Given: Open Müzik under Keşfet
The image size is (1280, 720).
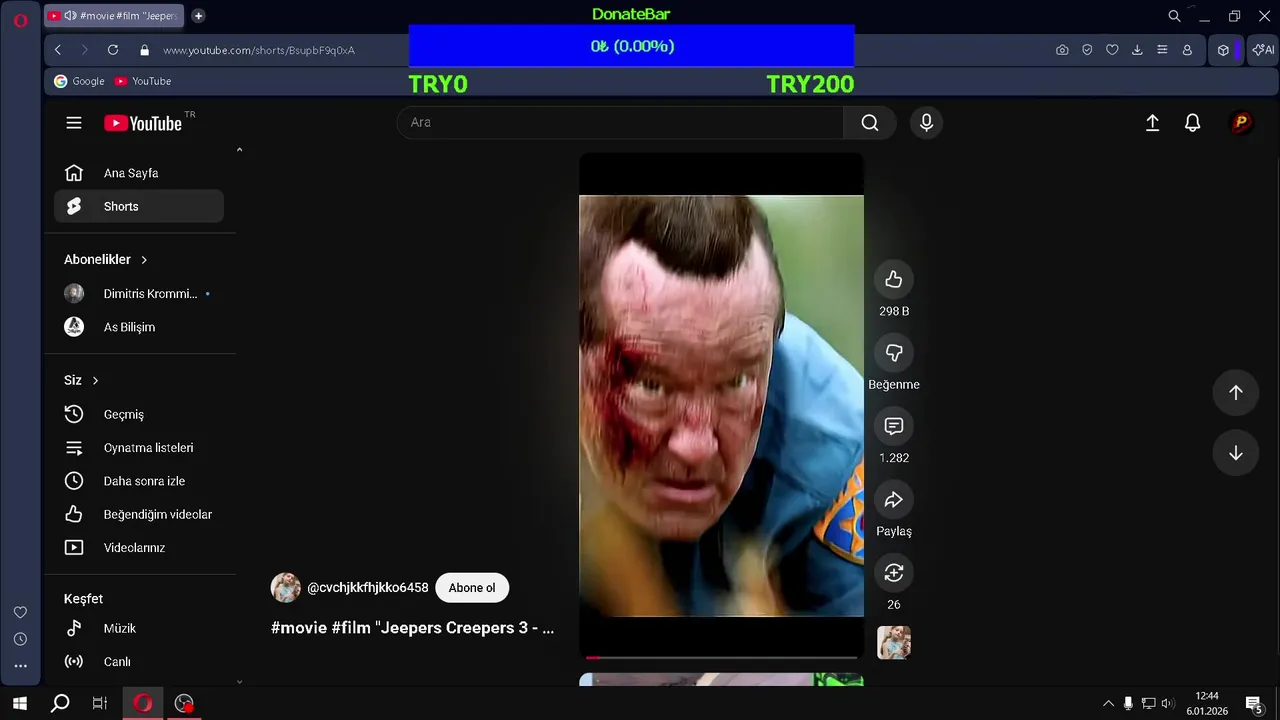Looking at the screenshot, I should [139, 628].
